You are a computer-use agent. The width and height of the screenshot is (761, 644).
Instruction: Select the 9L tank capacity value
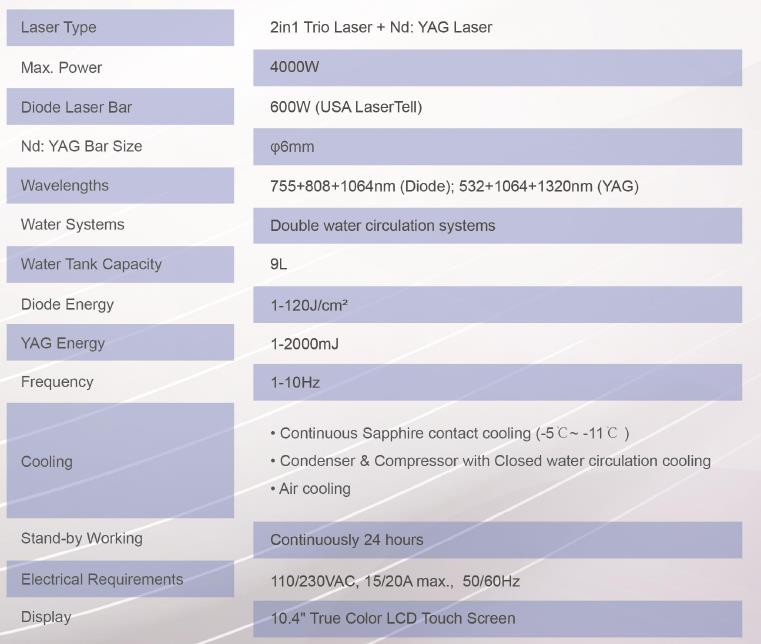tap(279, 264)
